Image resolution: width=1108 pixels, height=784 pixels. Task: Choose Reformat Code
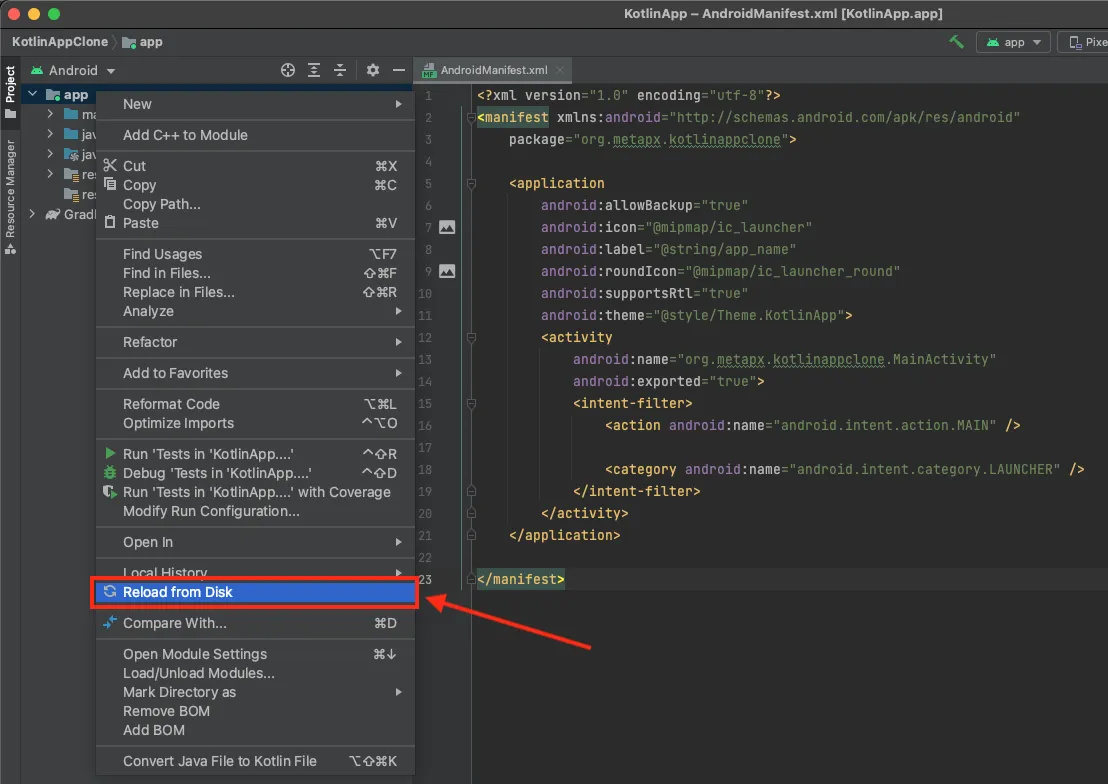click(255, 404)
